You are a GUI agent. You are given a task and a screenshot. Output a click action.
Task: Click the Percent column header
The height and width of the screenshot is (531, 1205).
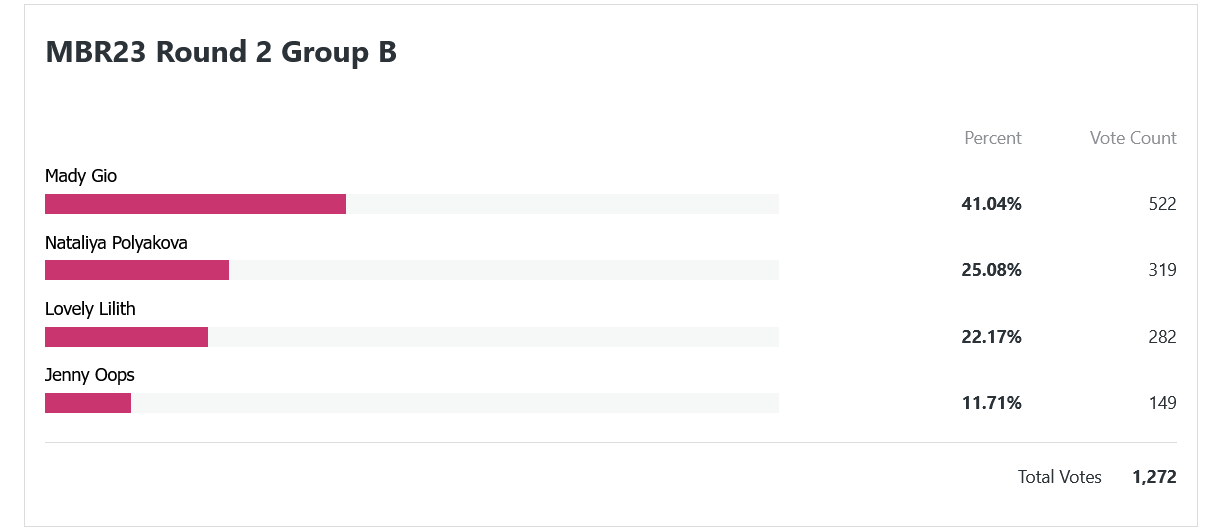(993, 138)
